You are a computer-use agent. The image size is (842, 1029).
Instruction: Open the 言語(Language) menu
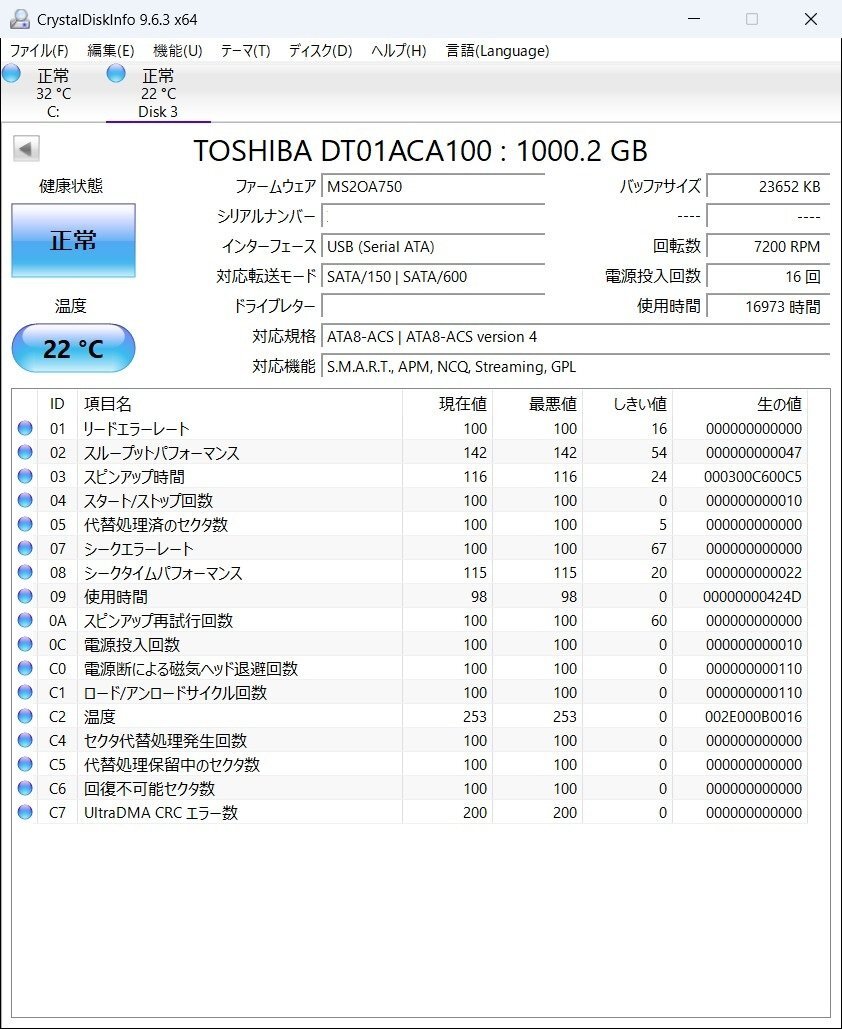point(497,51)
